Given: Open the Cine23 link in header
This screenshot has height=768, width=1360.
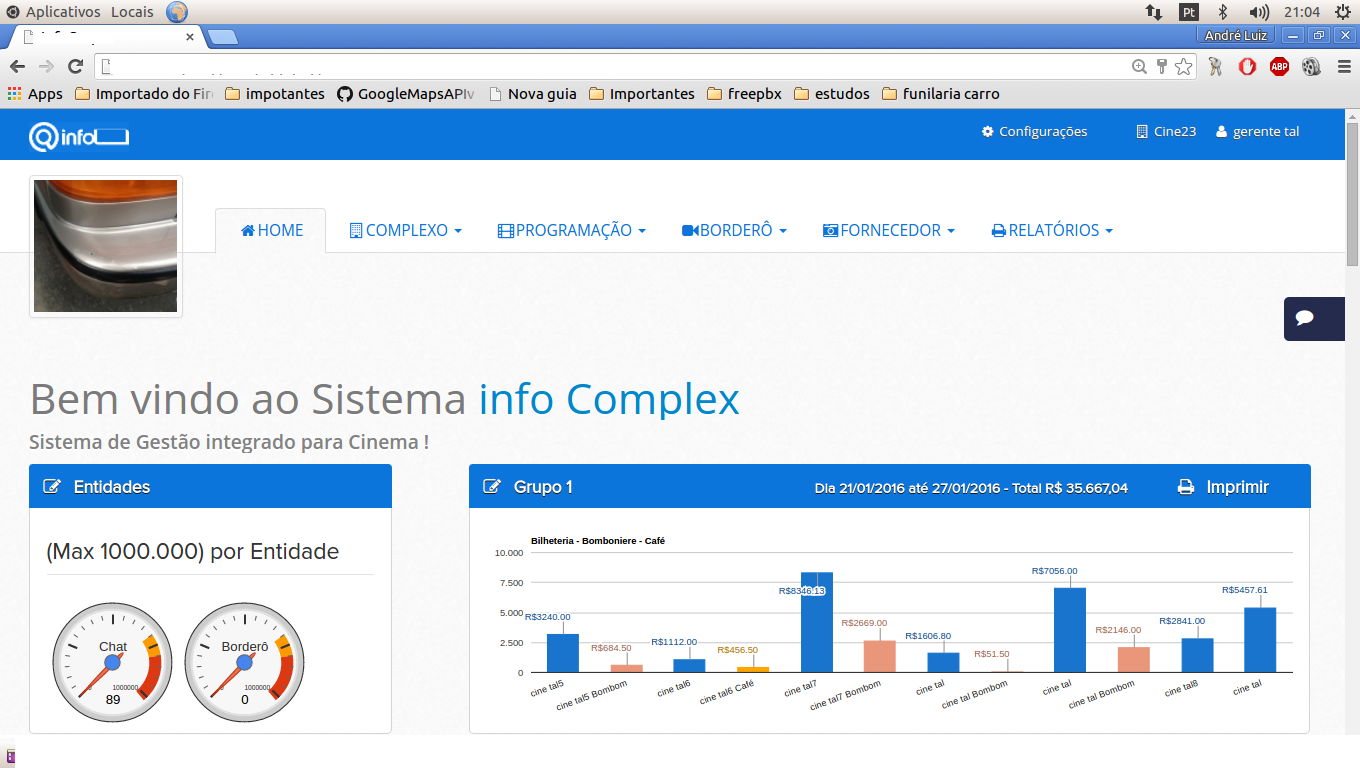Looking at the screenshot, I should pos(1166,132).
